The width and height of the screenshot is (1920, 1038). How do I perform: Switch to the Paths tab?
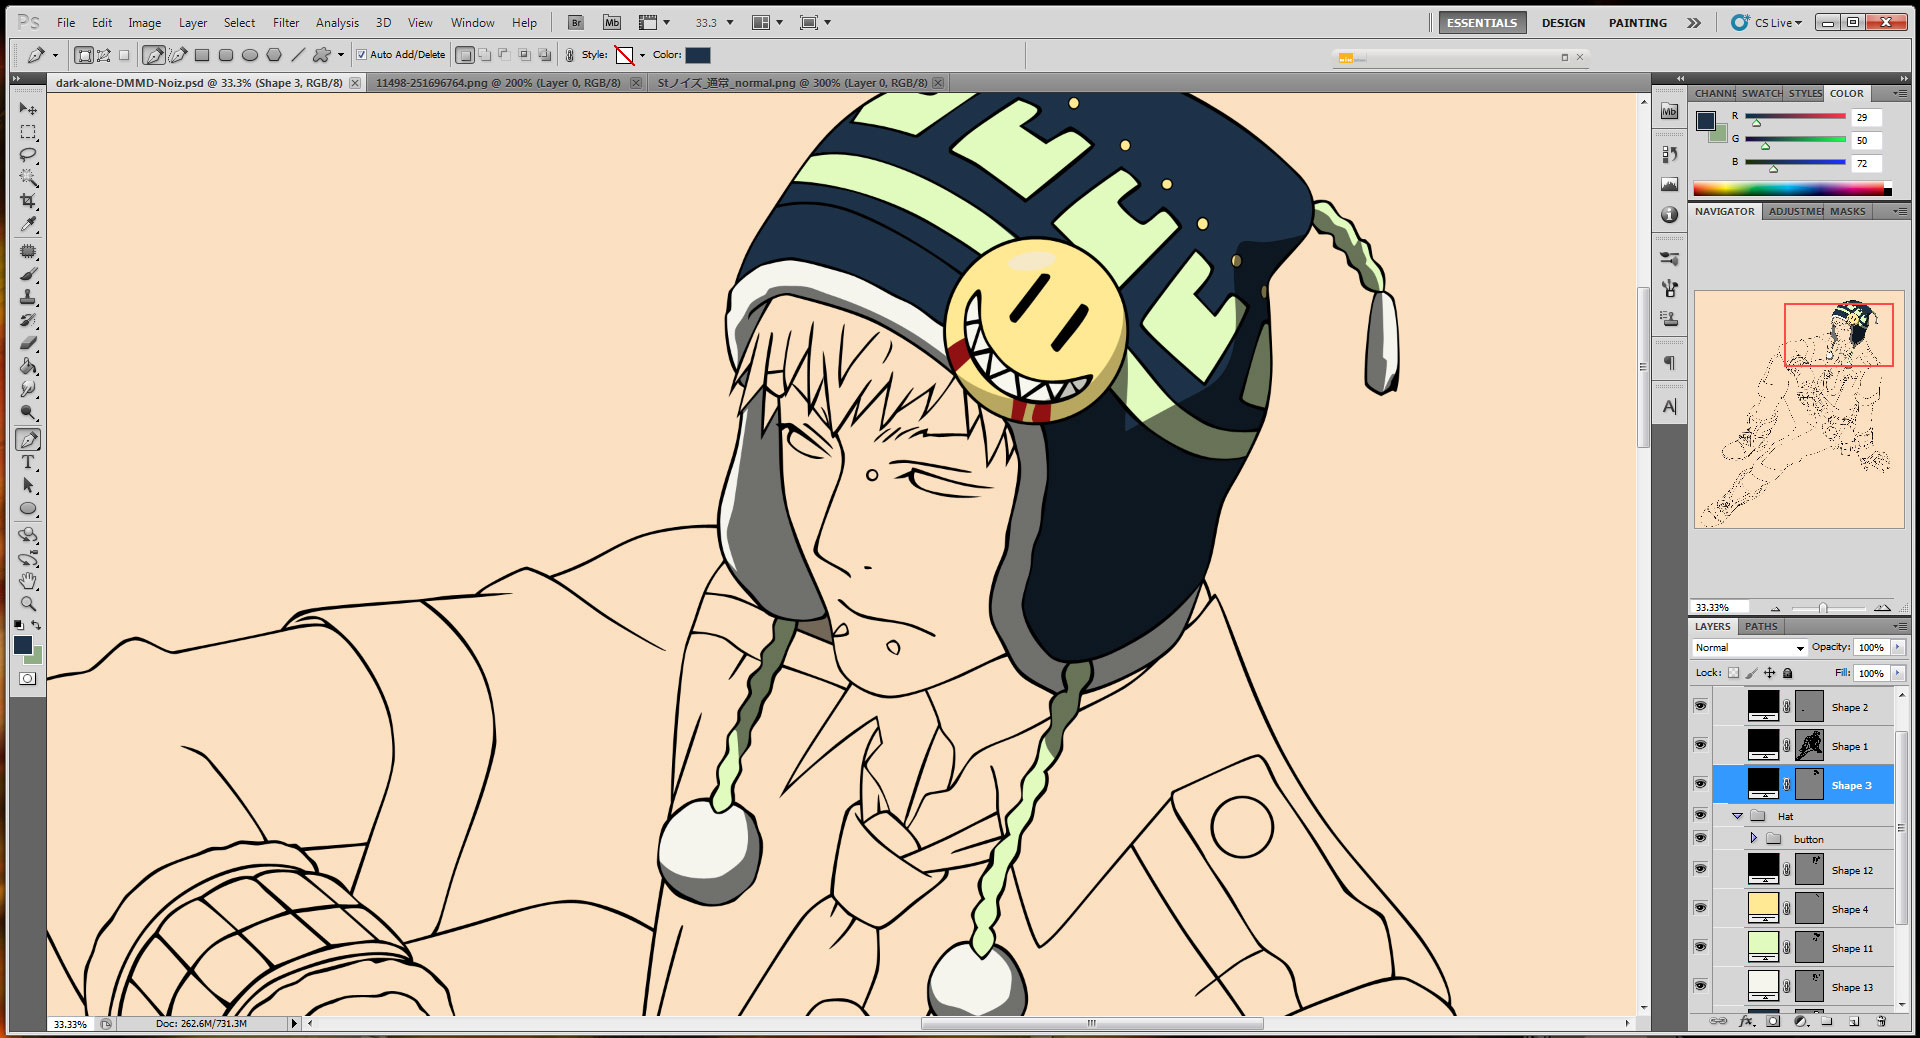click(1761, 626)
